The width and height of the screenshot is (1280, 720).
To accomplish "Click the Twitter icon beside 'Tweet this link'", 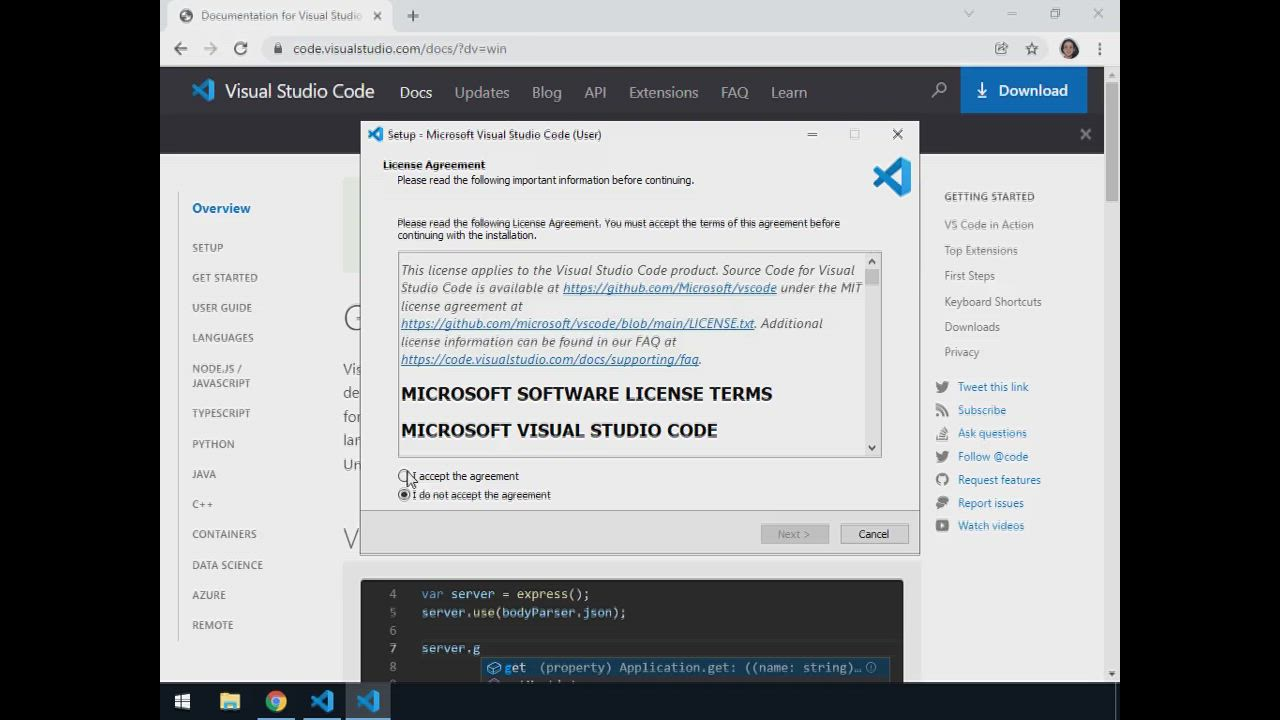I will [942, 387].
